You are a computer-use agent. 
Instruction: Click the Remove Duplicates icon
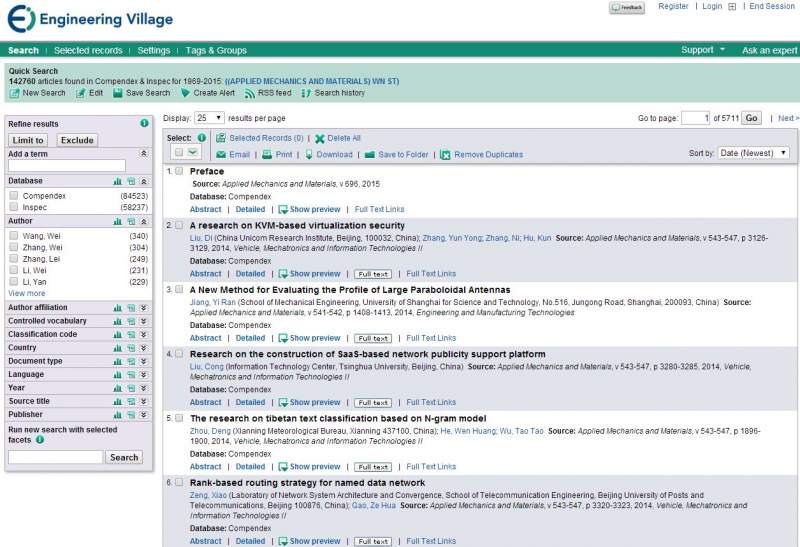[x=445, y=155]
